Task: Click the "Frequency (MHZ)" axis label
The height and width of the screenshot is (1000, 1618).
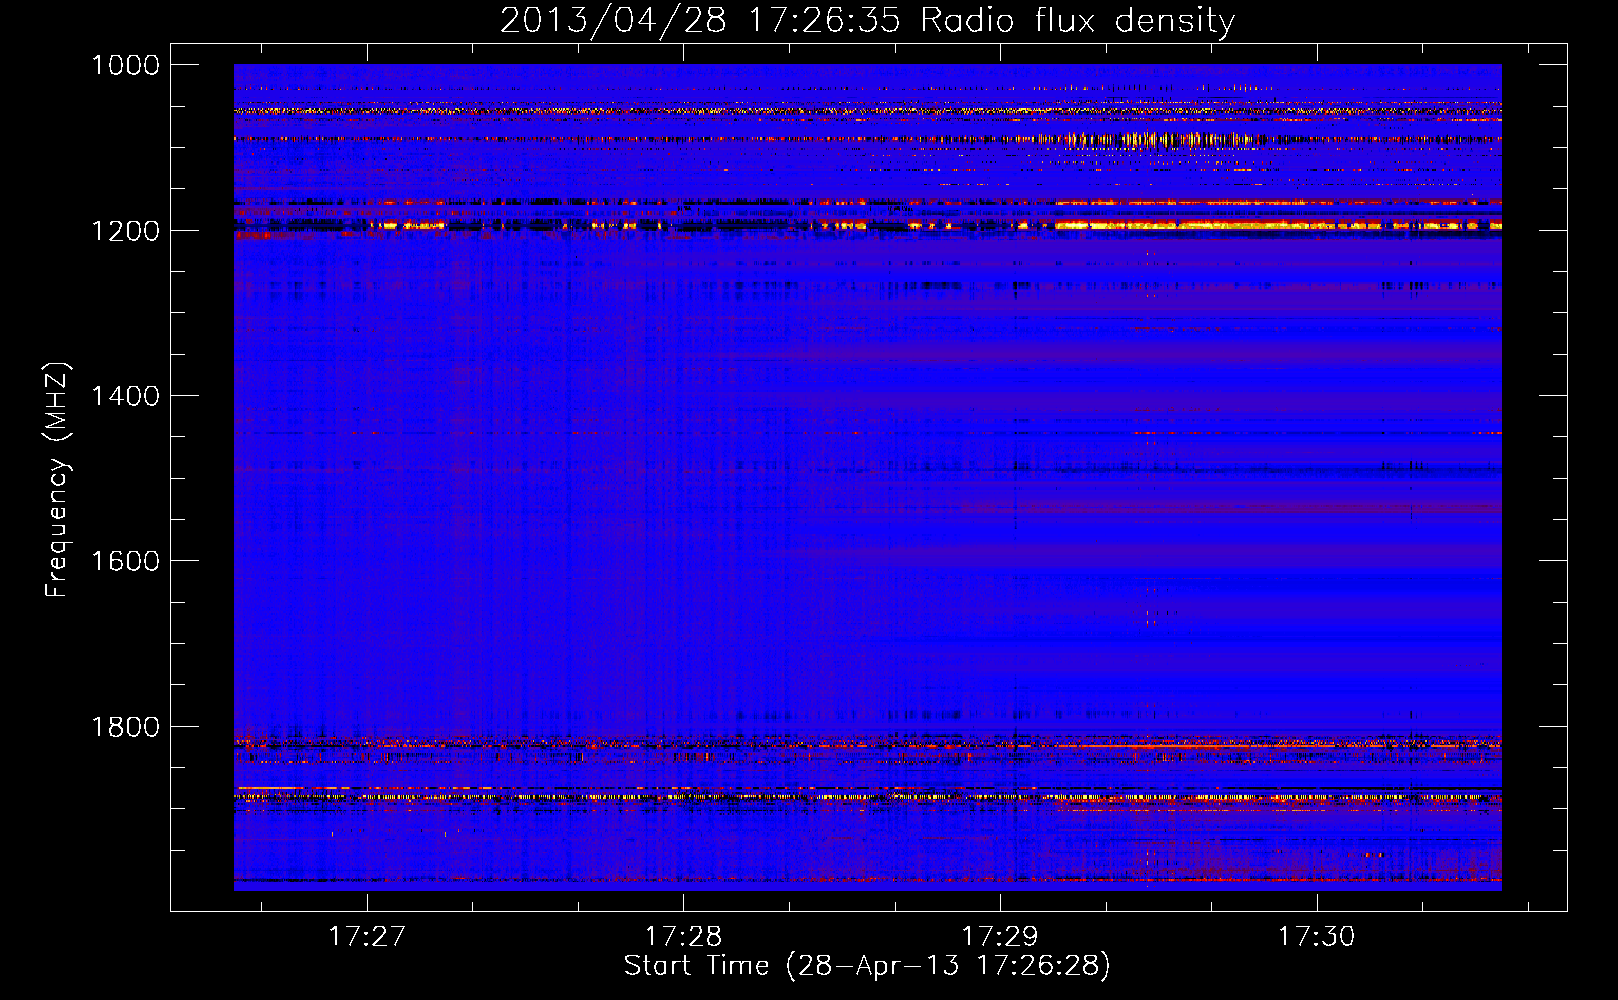Action: click(58, 480)
